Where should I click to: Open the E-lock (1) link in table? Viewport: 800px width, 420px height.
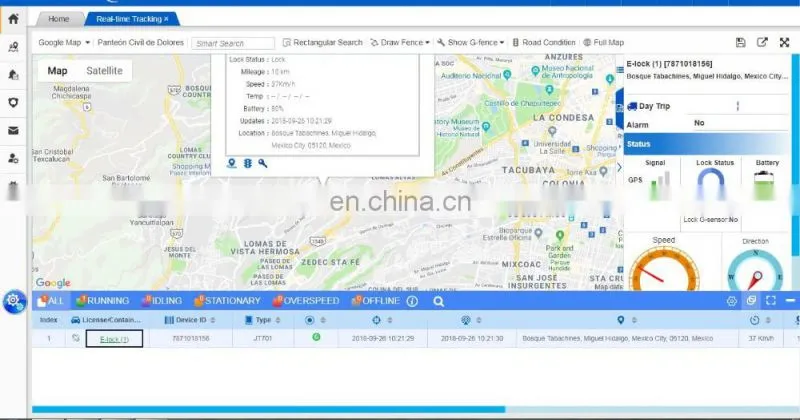click(114, 339)
